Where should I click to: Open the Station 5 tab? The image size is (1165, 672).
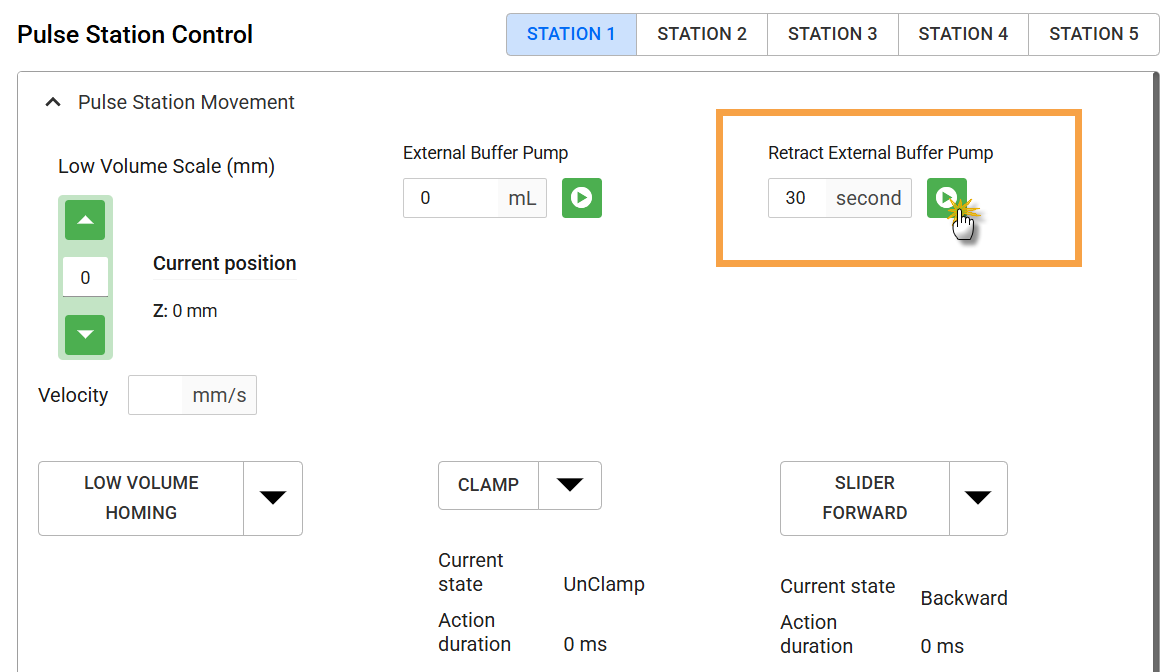(x=1093, y=34)
